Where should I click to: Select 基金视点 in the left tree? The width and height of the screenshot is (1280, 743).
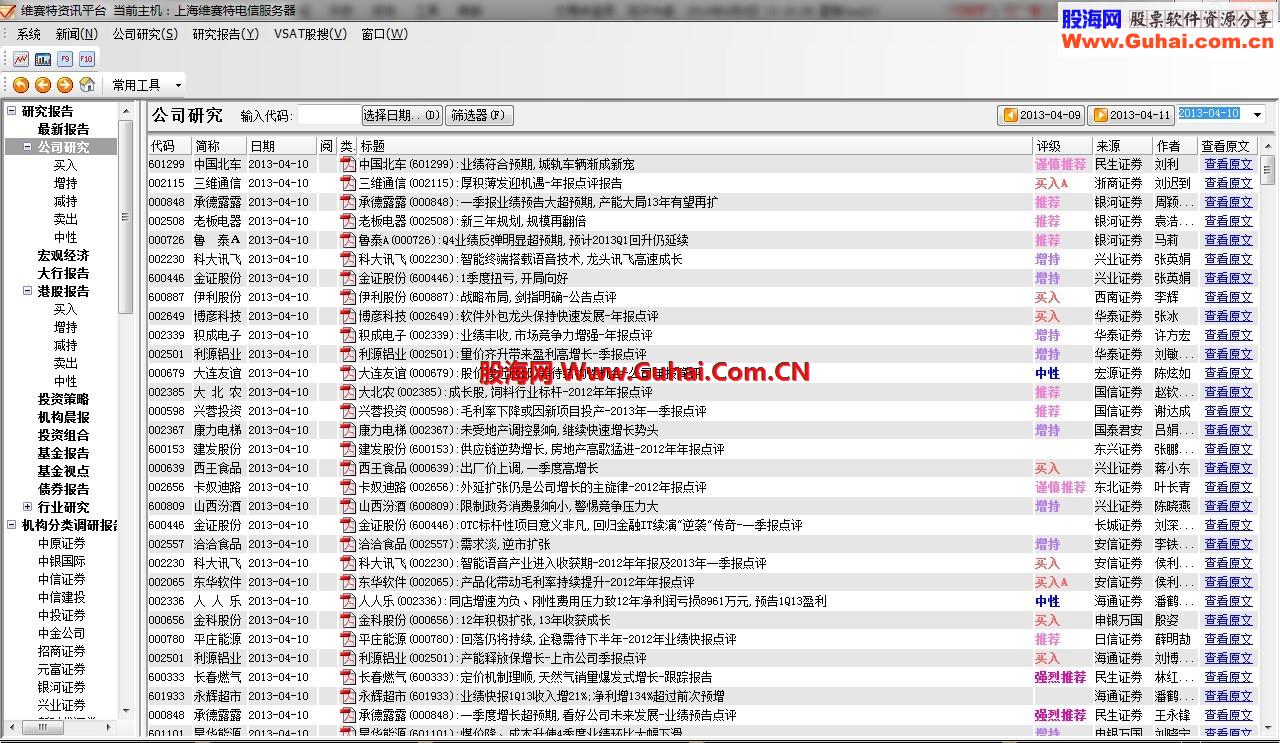pos(63,471)
